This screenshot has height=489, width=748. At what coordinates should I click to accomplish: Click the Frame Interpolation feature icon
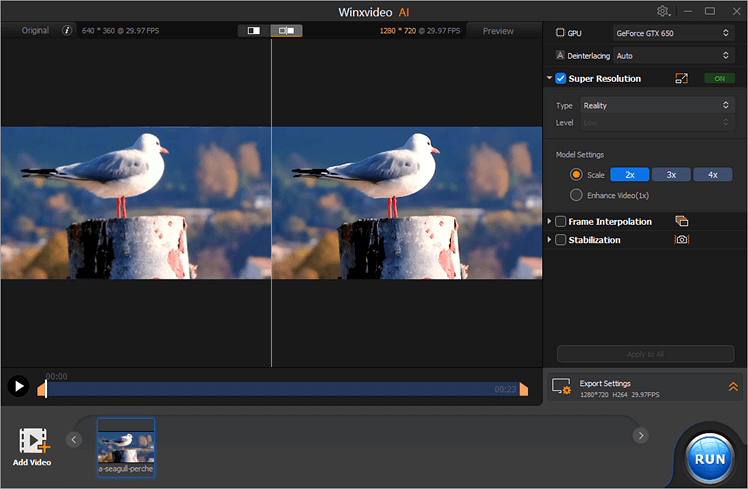coord(682,221)
